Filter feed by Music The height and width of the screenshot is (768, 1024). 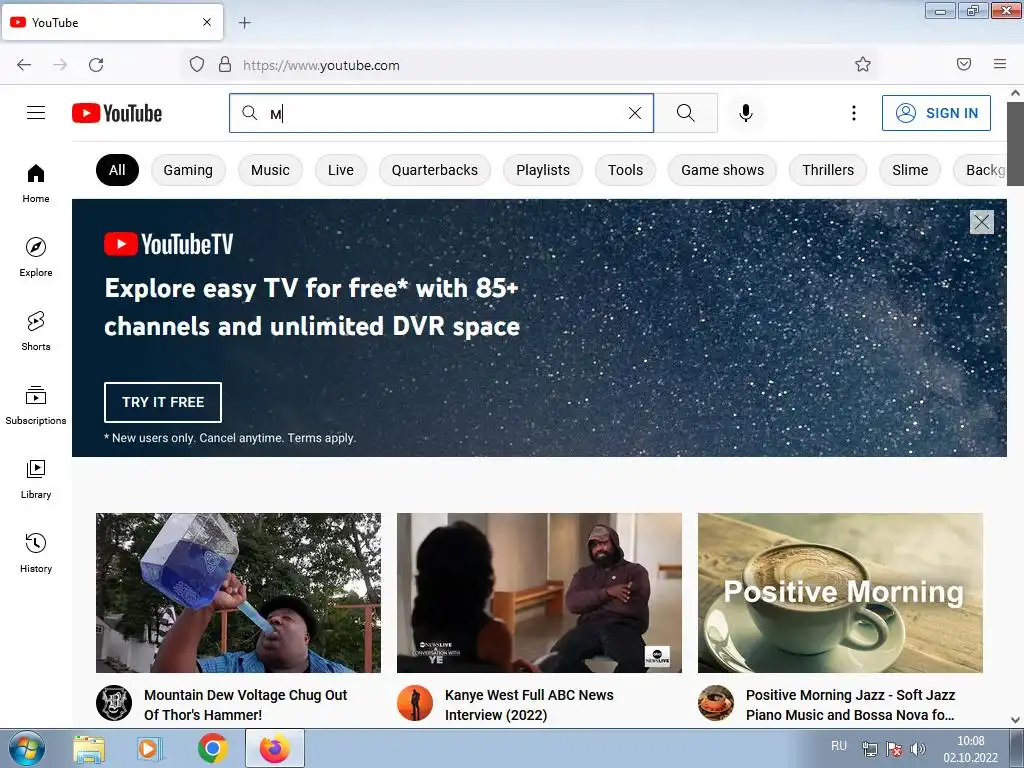(x=270, y=170)
